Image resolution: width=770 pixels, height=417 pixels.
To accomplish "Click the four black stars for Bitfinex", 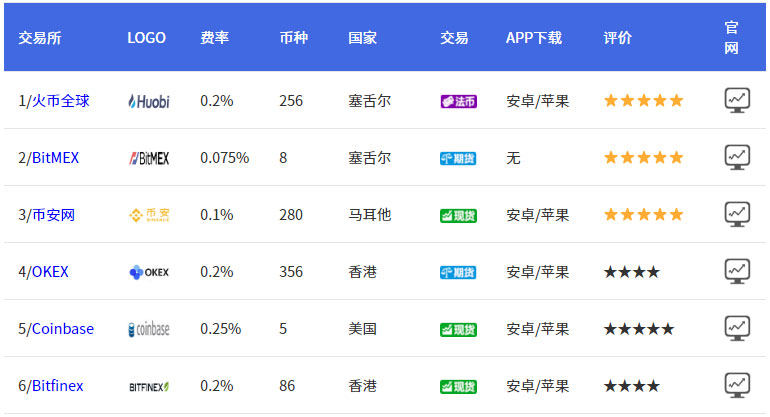I will 632,386.
